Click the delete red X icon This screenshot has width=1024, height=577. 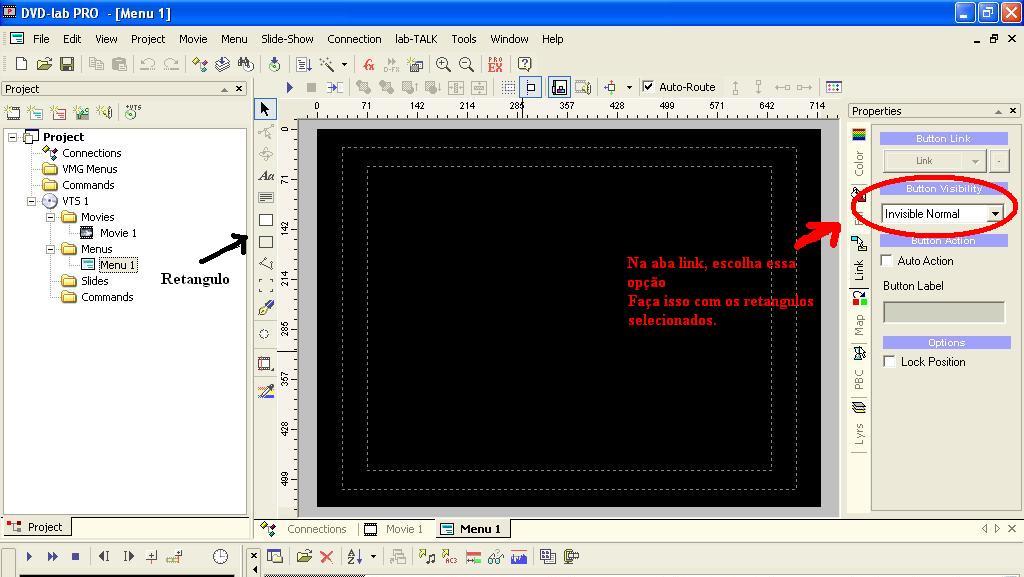coord(327,557)
